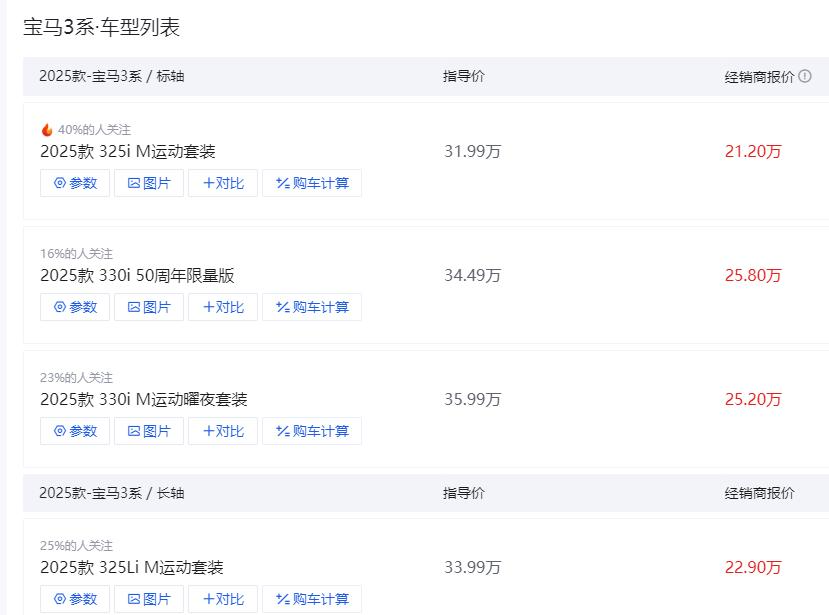Open 购车计算 for 325i M运动套装

pos(312,183)
